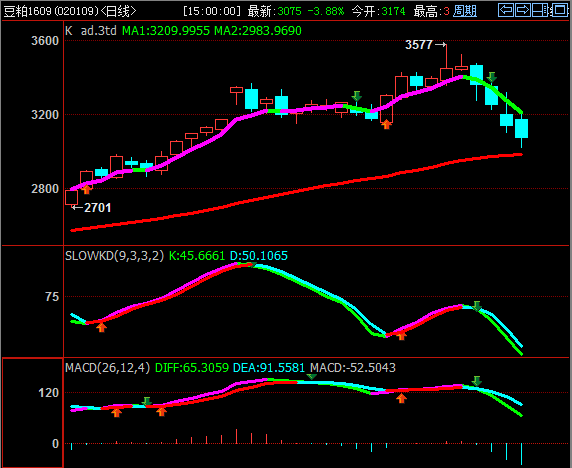Click the left arrow navigation icon
The height and width of the screenshot is (468, 572).
click(x=506, y=10)
